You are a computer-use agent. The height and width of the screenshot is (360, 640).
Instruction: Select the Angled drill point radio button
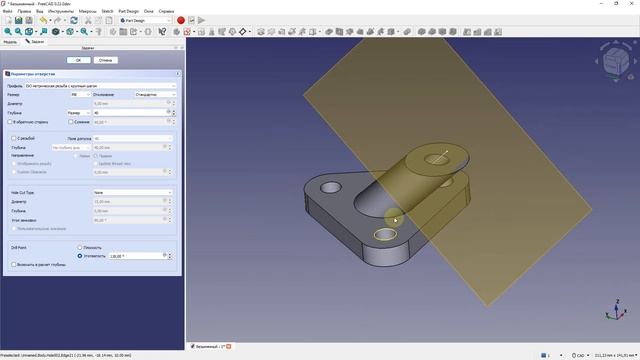point(80,256)
